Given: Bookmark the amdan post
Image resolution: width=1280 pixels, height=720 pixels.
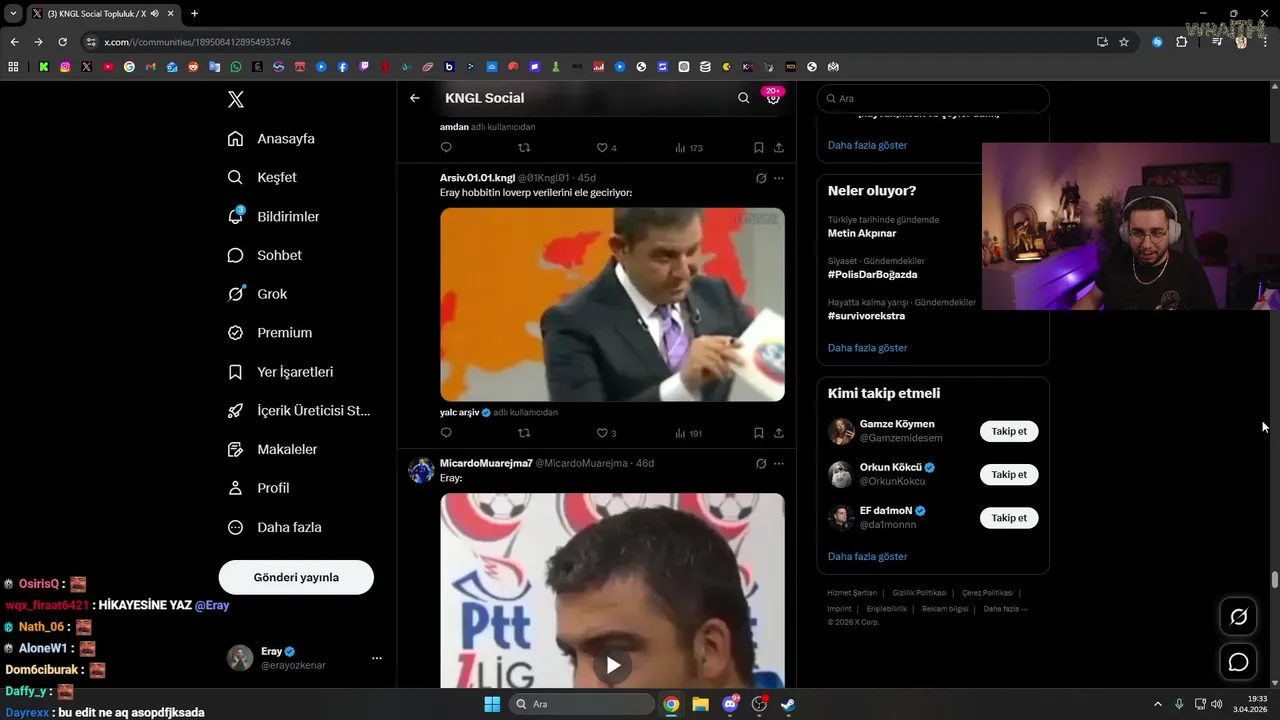Looking at the screenshot, I should pyautogui.click(x=759, y=148).
